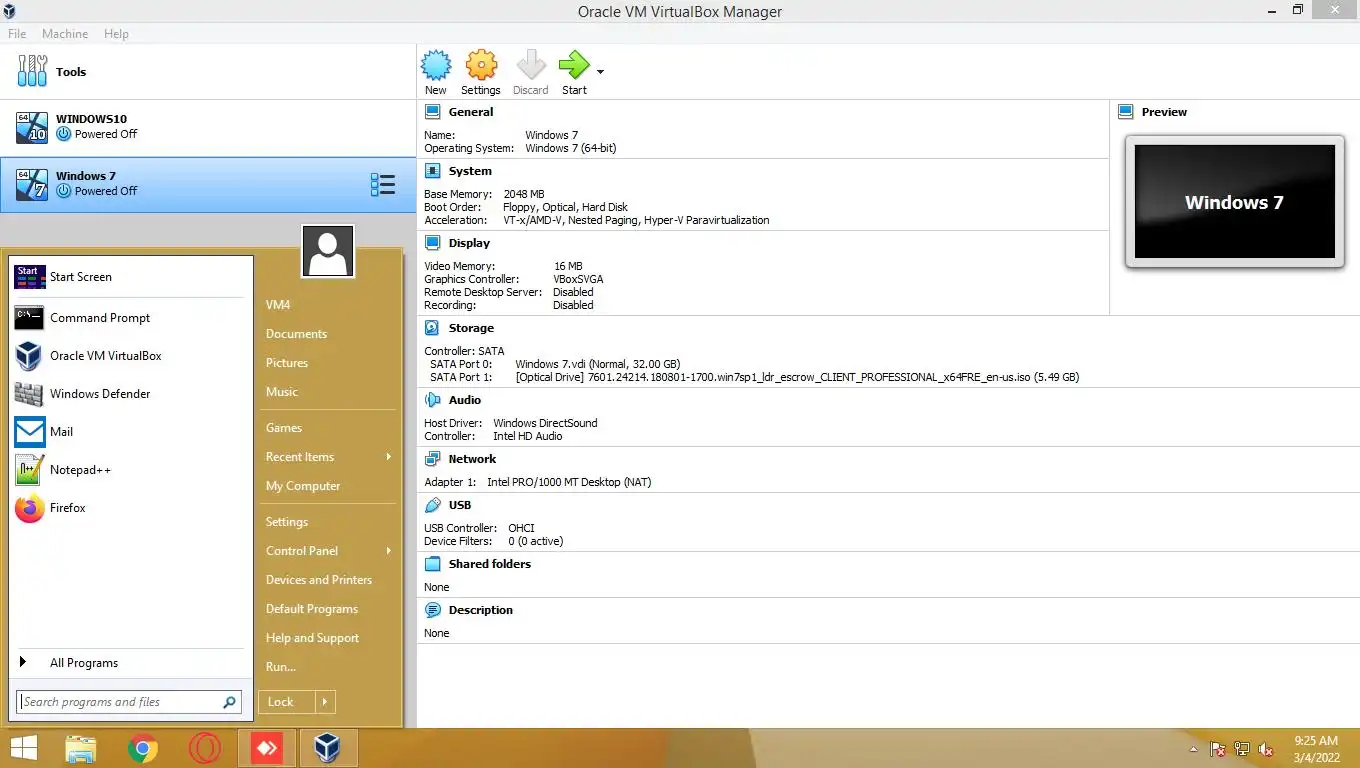Expand All Programs list
This screenshot has height=768, width=1360.
pos(130,663)
